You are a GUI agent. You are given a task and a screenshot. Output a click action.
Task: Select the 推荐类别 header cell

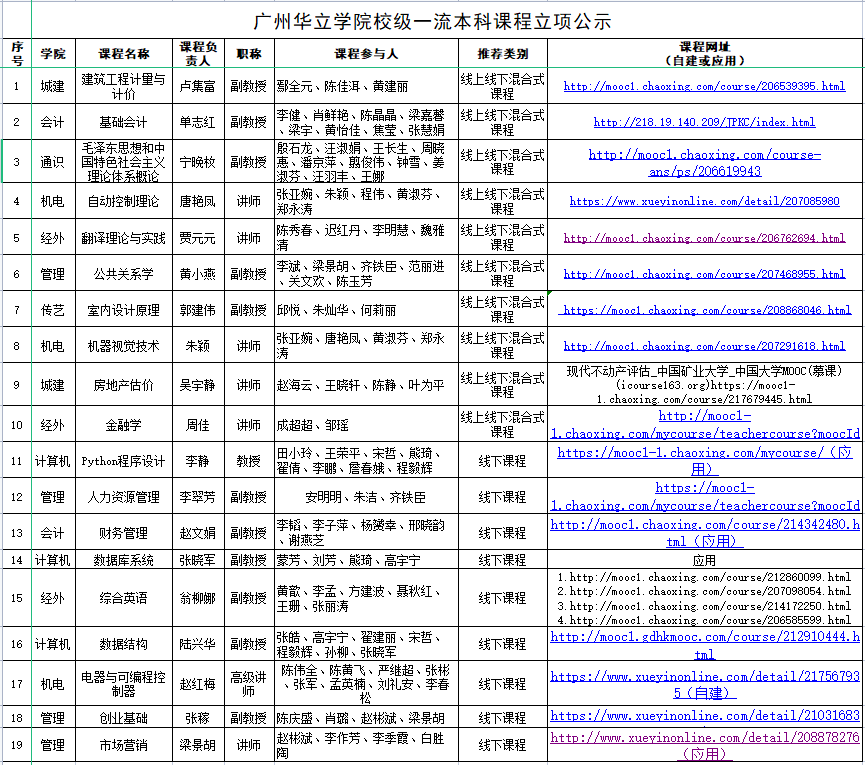(x=502, y=53)
